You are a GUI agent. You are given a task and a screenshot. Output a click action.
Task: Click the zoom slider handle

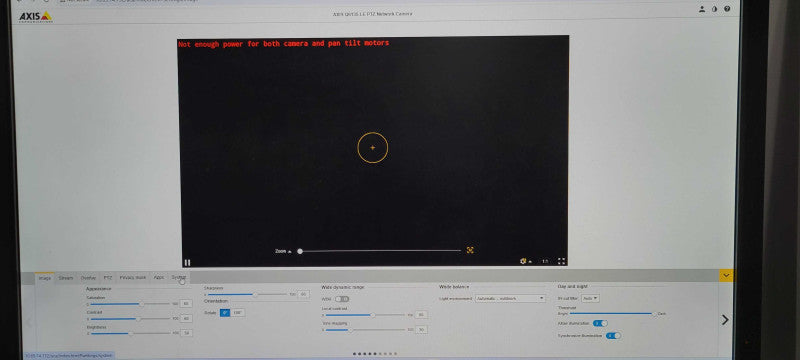[x=300, y=251]
